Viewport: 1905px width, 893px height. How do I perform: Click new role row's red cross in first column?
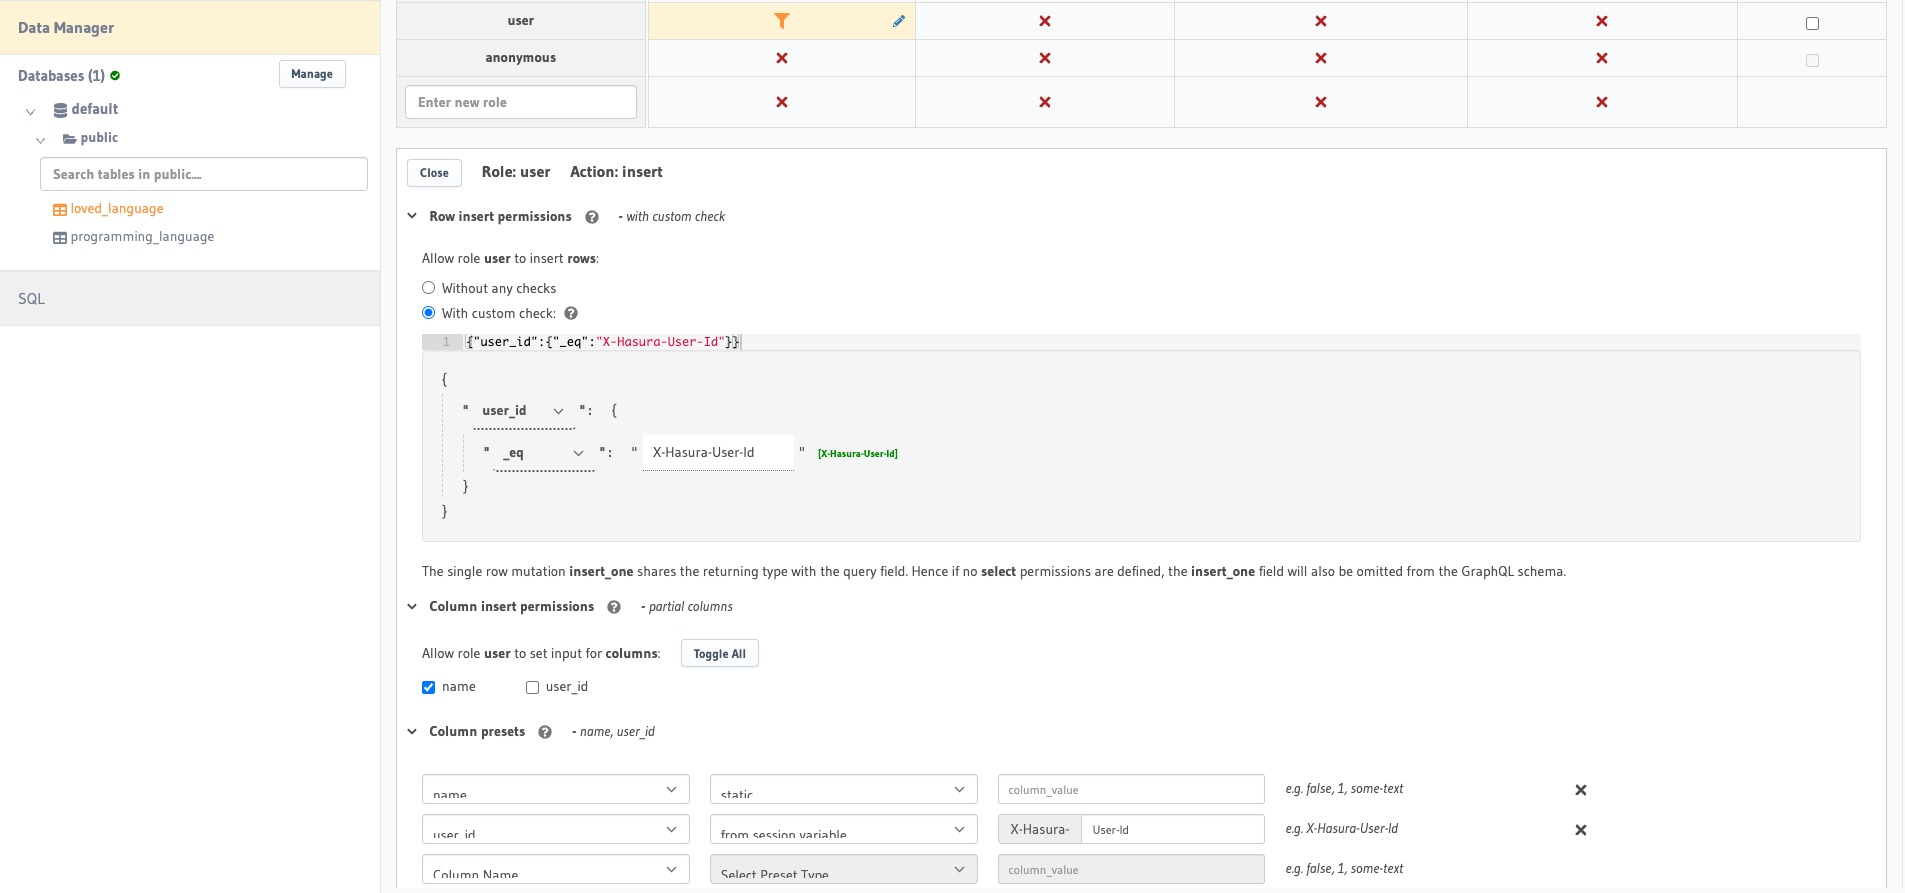pyautogui.click(x=782, y=102)
